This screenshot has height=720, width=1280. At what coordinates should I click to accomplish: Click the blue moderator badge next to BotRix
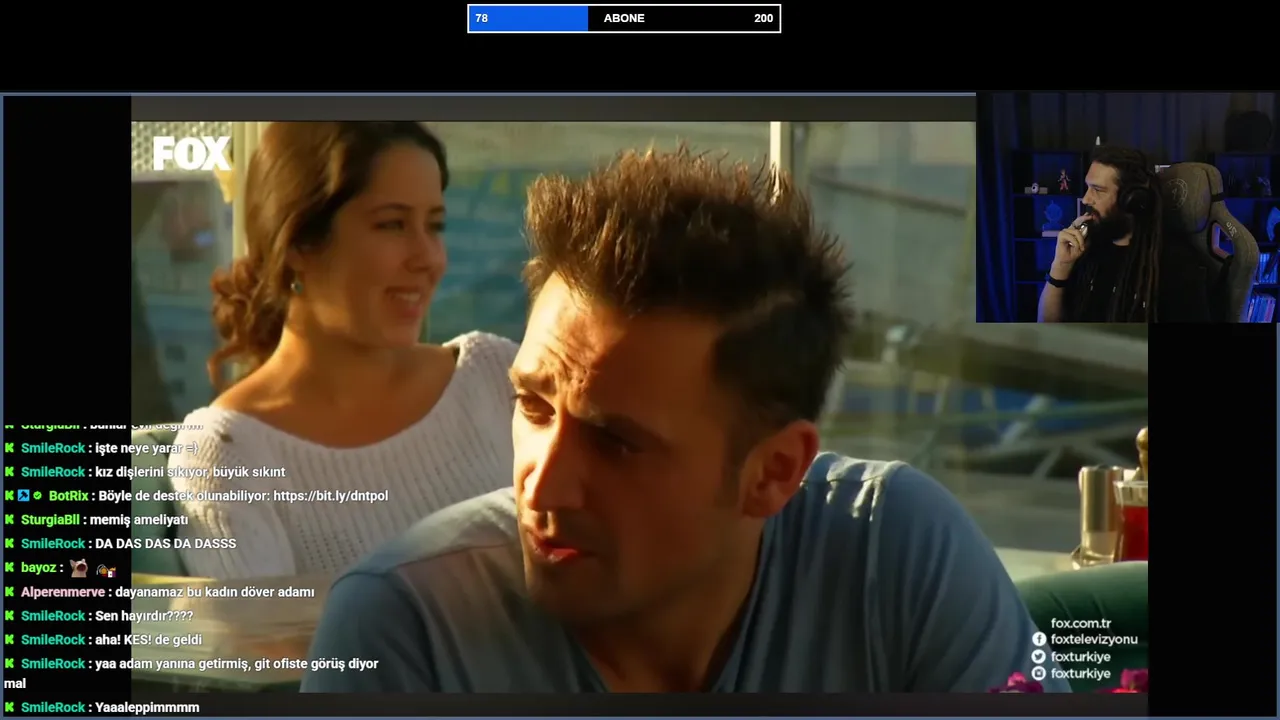(x=24, y=496)
